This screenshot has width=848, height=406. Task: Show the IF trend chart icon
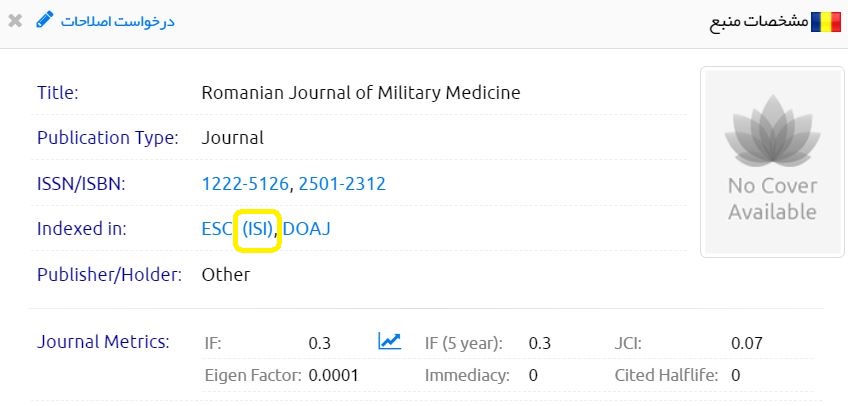point(389,342)
